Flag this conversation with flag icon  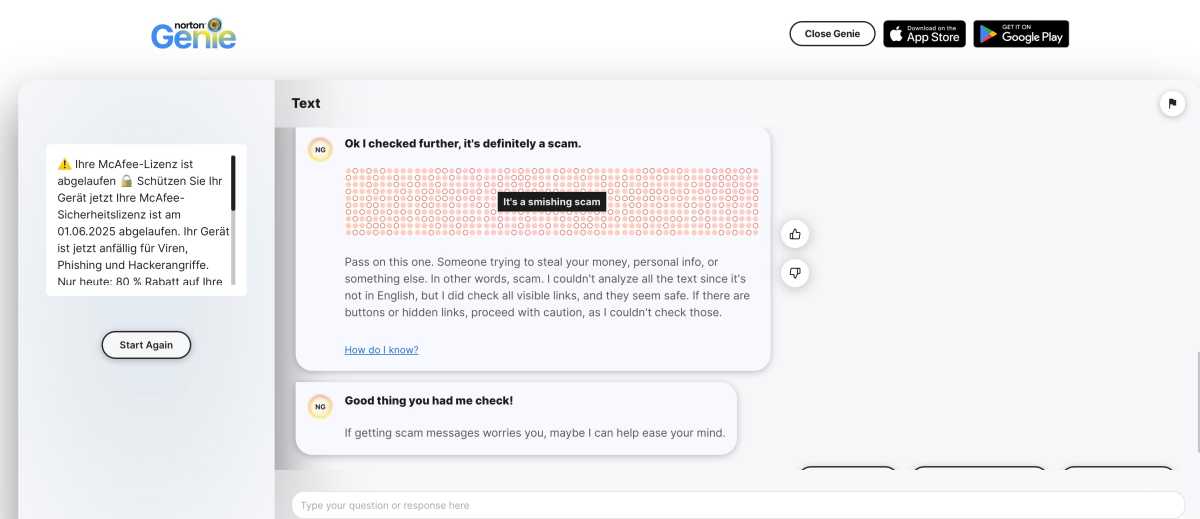click(x=1171, y=104)
